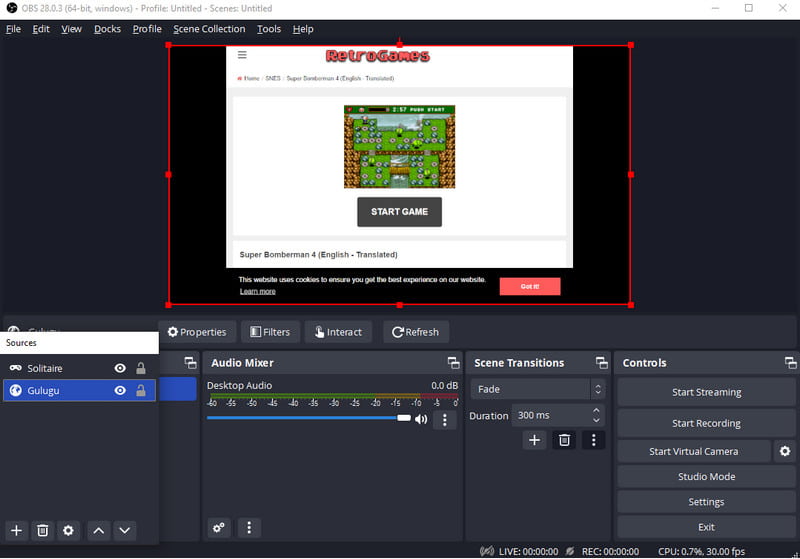The image size is (800, 559).
Task: Click the Filters button
Action: pyautogui.click(x=269, y=332)
